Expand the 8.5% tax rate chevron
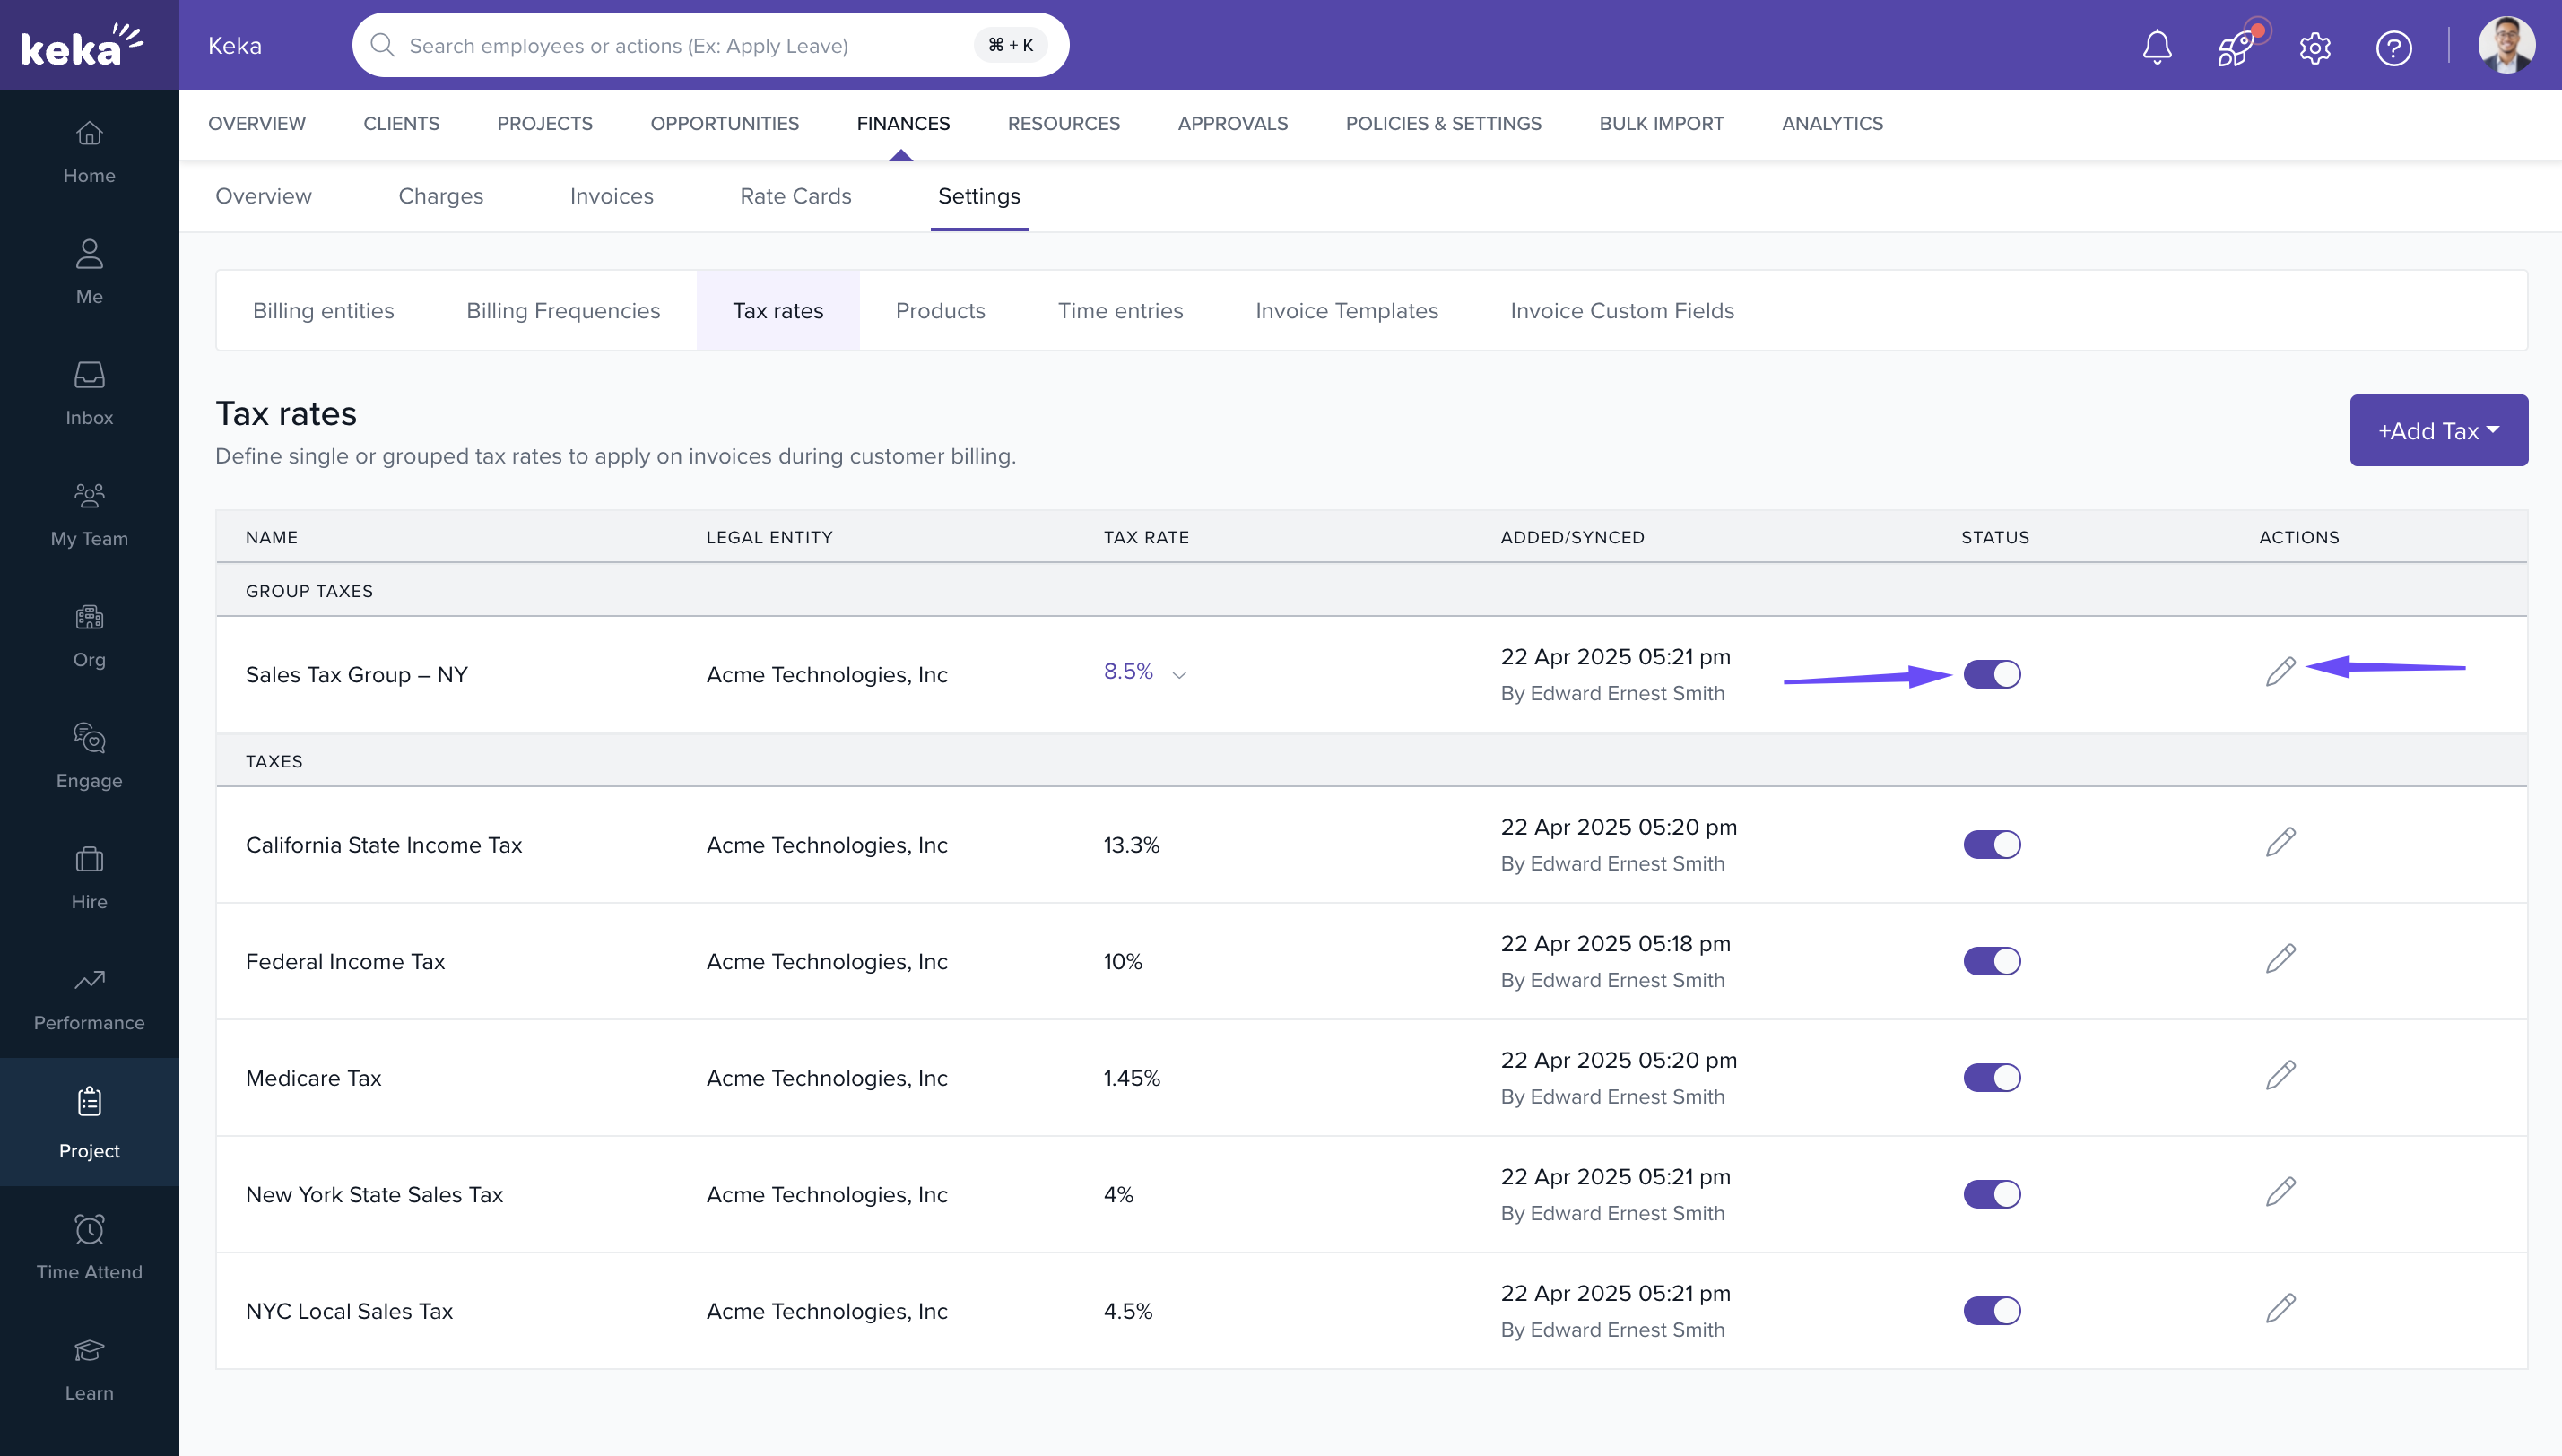 pyautogui.click(x=1179, y=675)
